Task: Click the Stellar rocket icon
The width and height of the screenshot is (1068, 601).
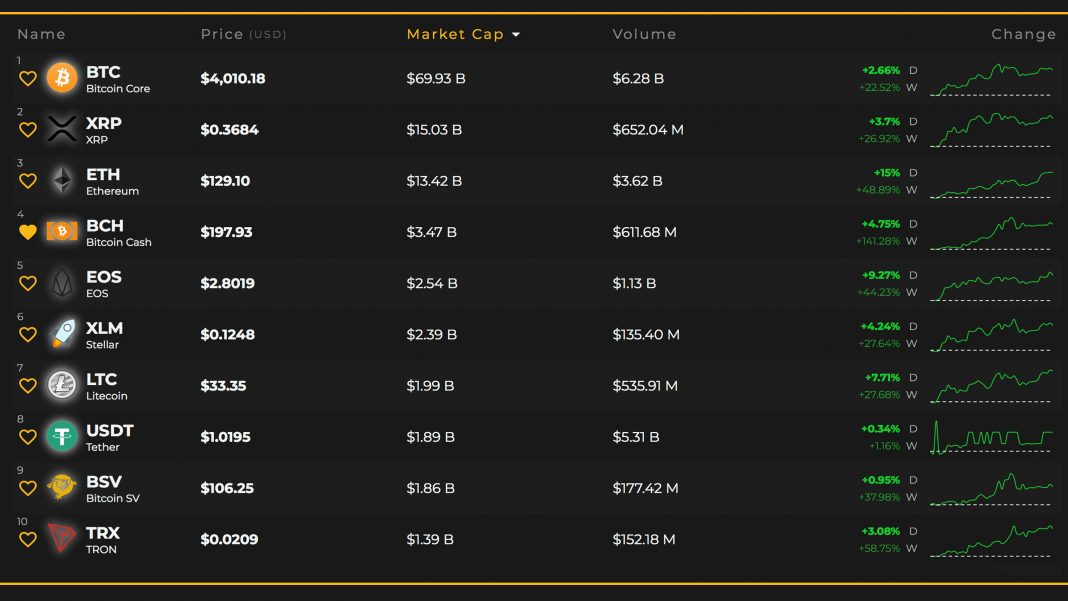Action: tap(62, 334)
